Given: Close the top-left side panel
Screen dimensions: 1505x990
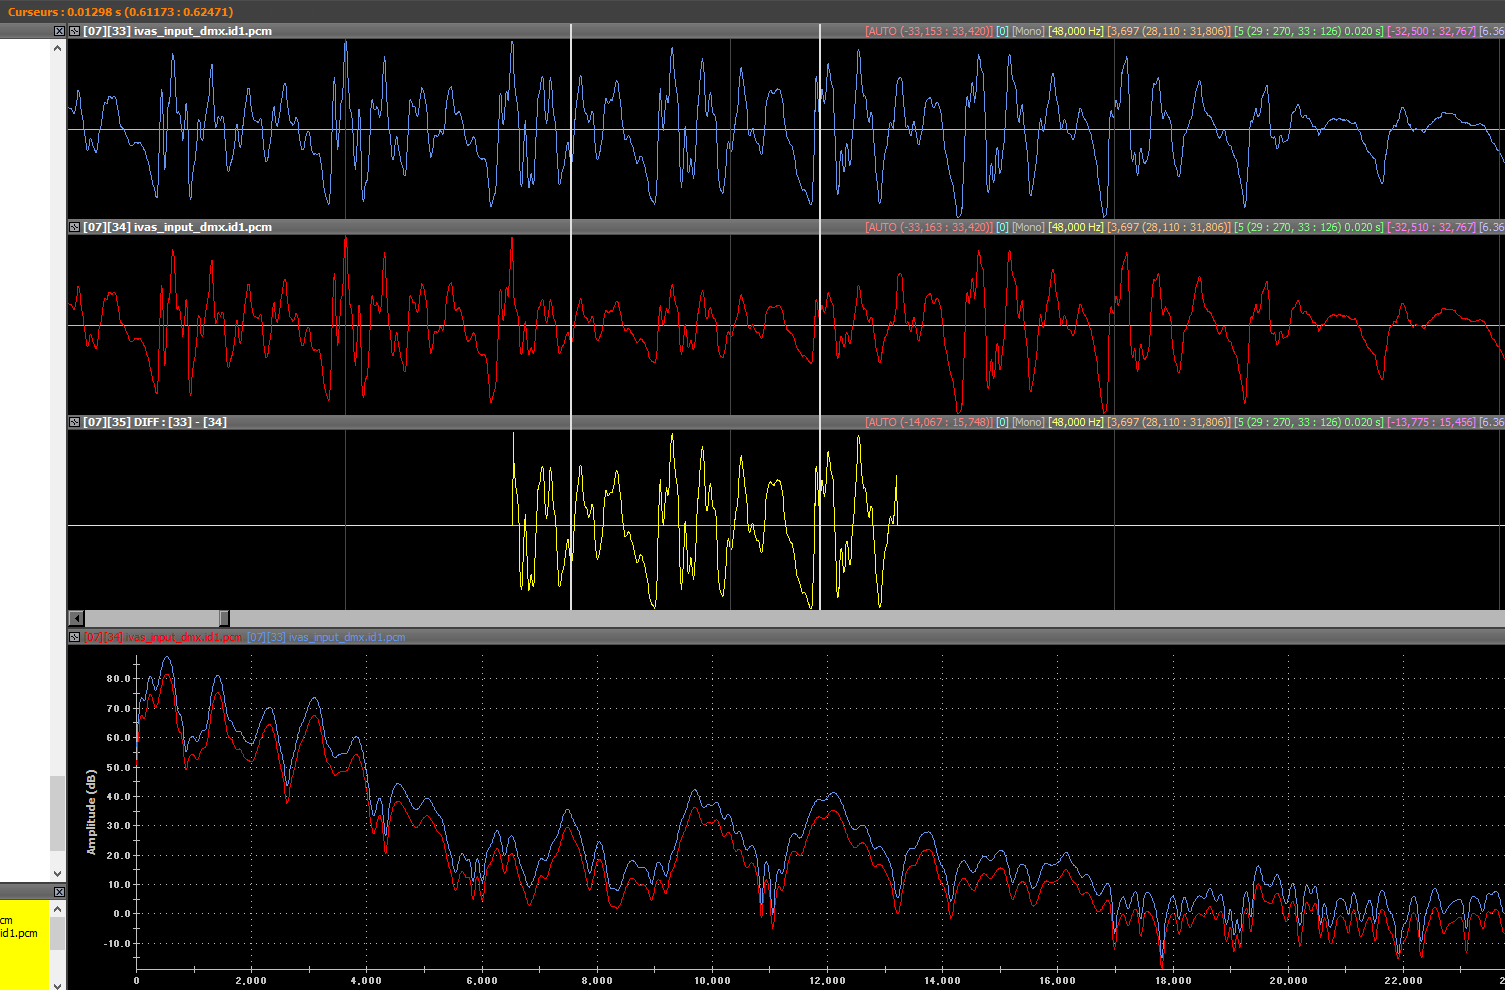Looking at the screenshot, I should pos(59,31).
